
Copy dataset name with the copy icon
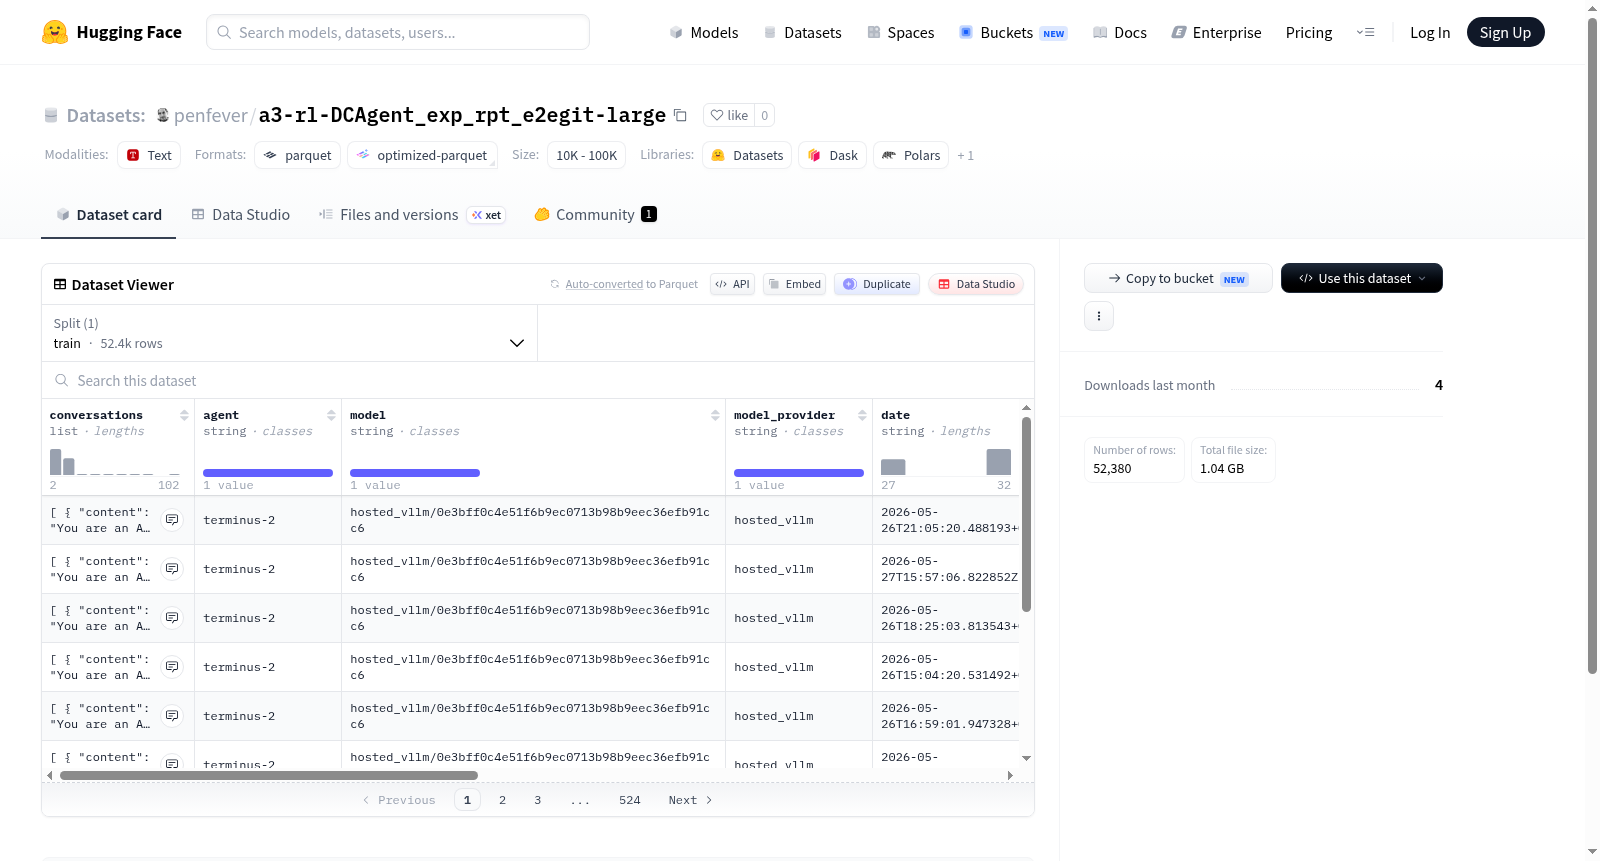[680, 115]
